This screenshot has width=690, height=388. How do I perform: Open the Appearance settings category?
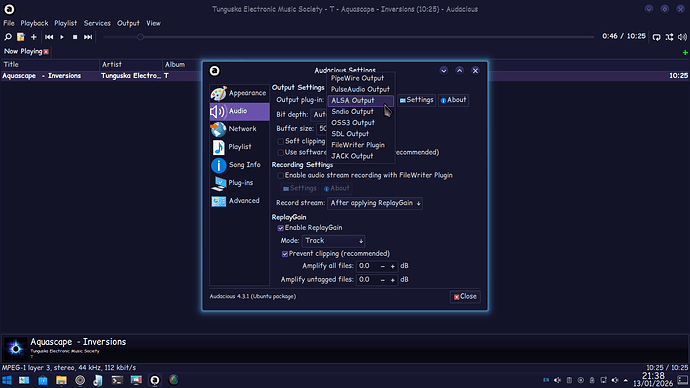point(239,93)
